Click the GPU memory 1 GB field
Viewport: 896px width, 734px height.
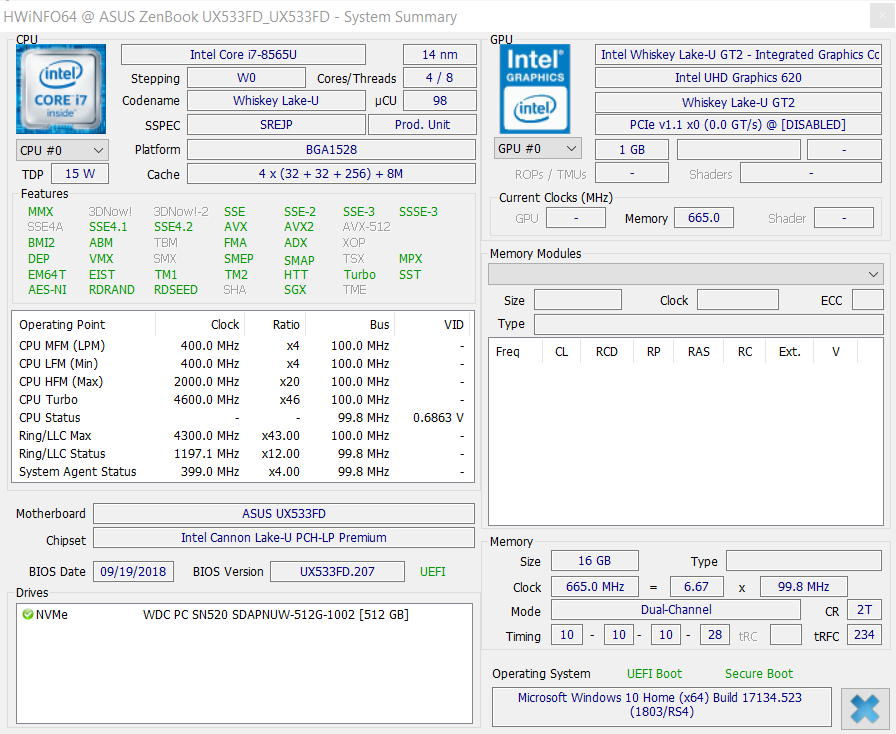click(632, 150)
